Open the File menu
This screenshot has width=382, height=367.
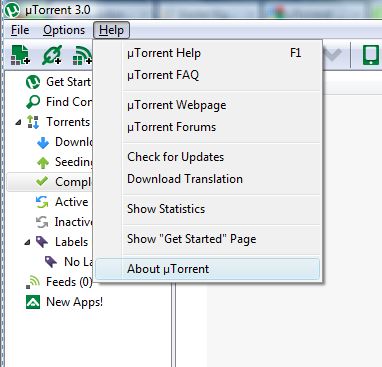click(20, 30)
